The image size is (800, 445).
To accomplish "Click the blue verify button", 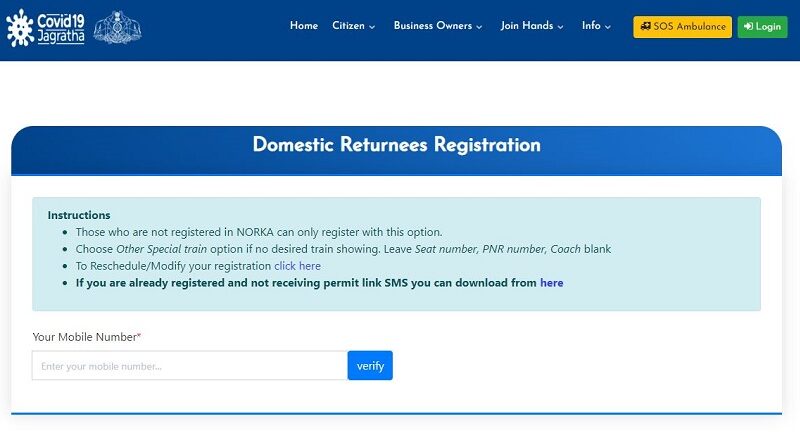I will (x=370, y=365).
